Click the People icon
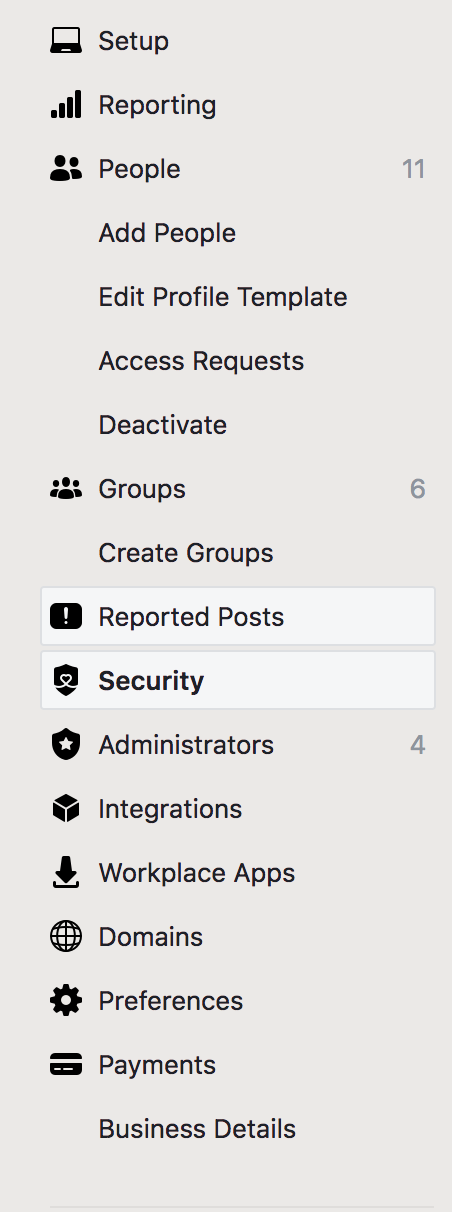The image size is (452, 1212). click(x=66, y=169)
